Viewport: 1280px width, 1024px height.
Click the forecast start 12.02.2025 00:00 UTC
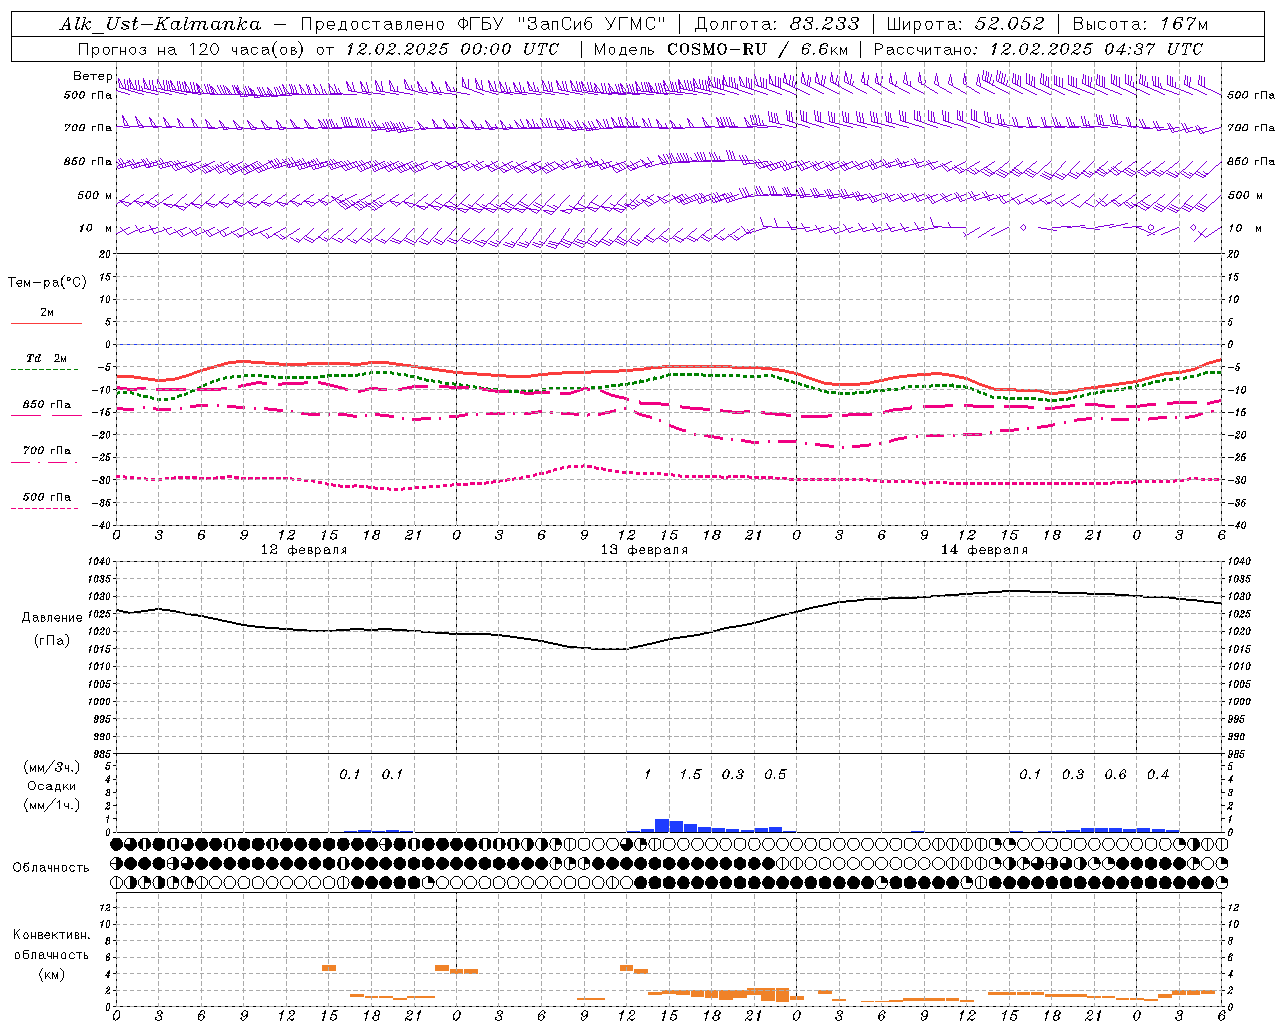coord(452,49)
